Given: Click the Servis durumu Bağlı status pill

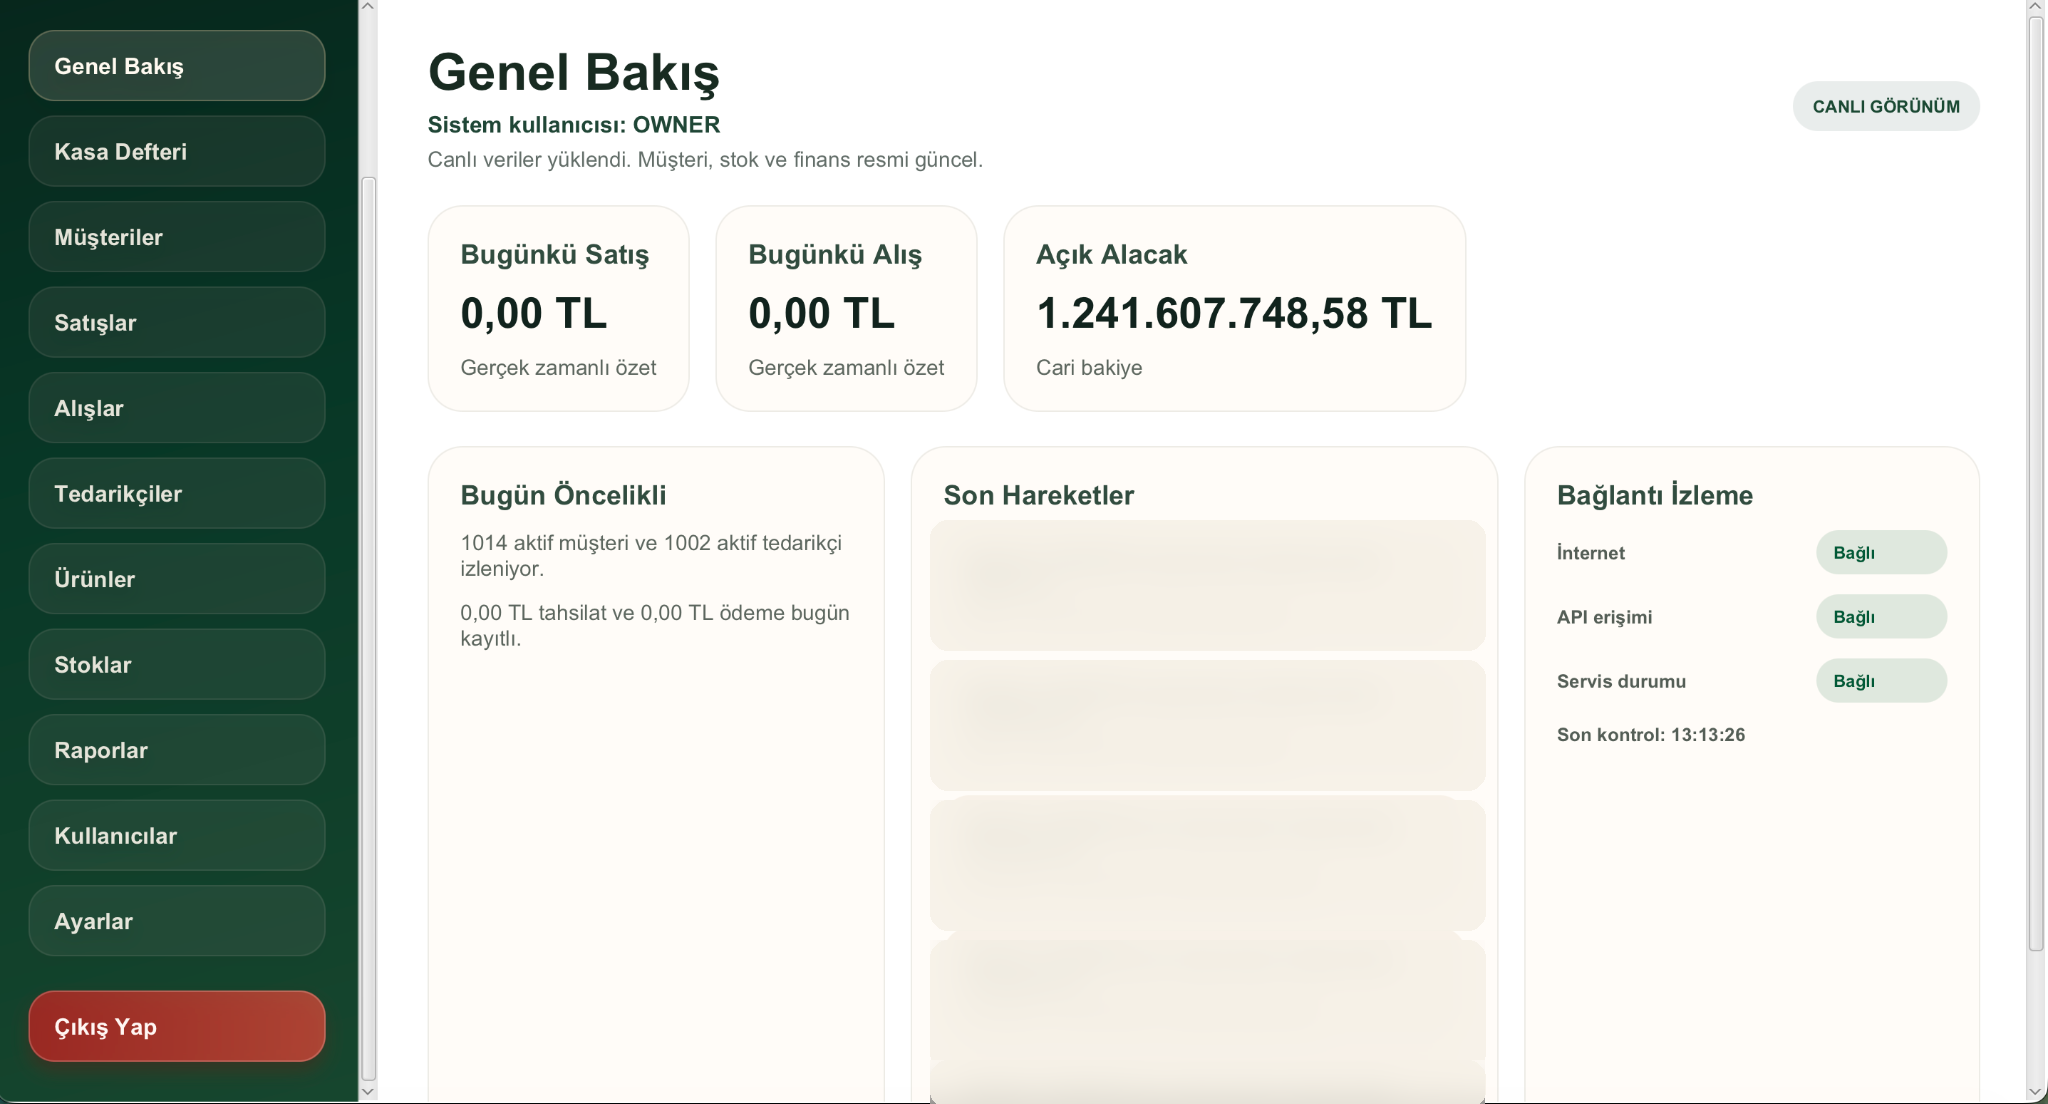Looking at the screenshot, I should pos(1881,680).
